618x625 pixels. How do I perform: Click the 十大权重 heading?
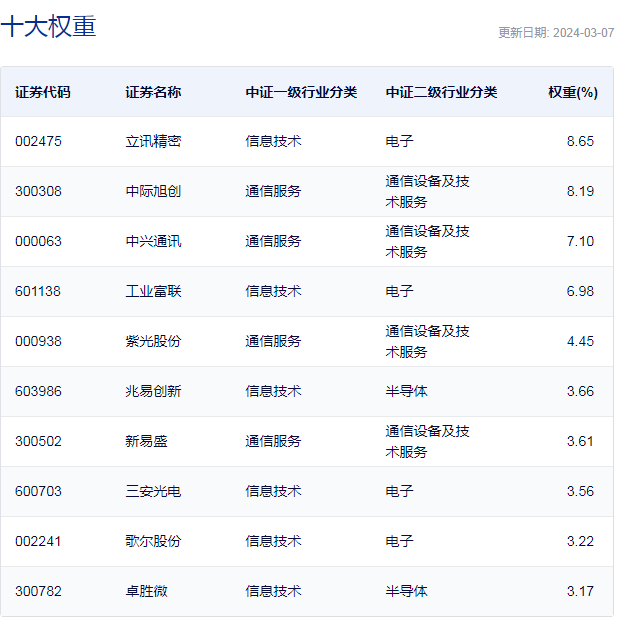pos(49,26)
